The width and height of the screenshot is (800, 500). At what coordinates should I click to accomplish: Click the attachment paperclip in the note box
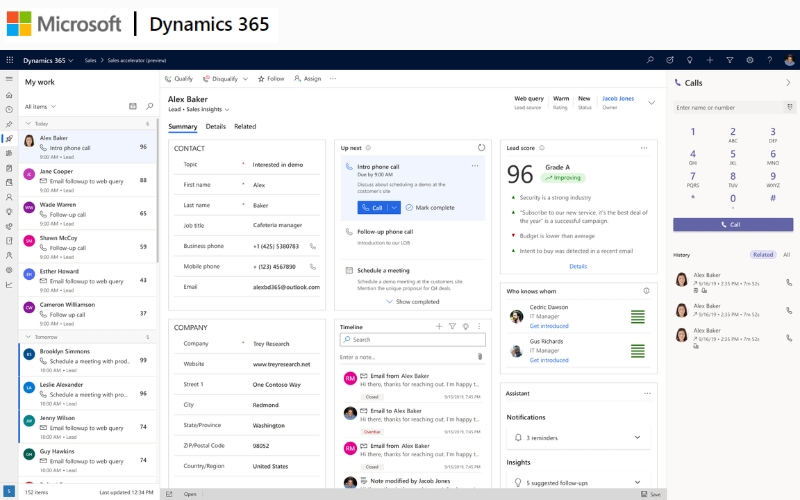point(480,356)
